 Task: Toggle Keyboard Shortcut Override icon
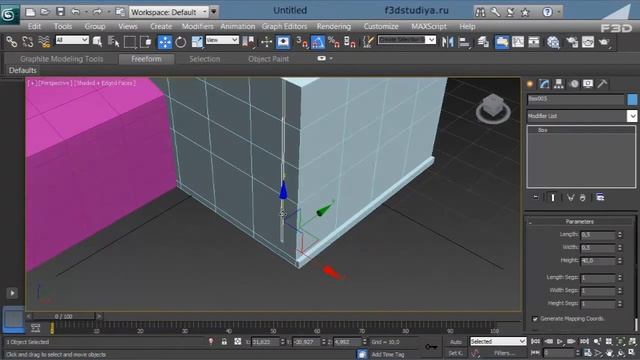coord(283,42)
